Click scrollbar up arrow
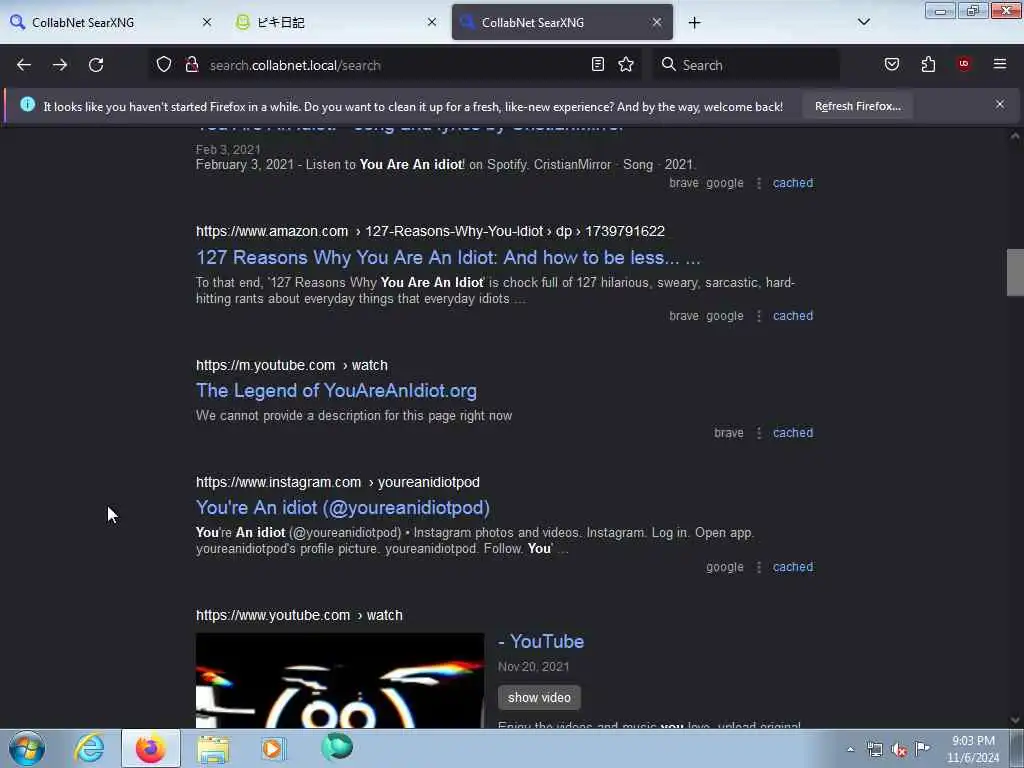1024x768 pixels. click(x=1015, y=136)
